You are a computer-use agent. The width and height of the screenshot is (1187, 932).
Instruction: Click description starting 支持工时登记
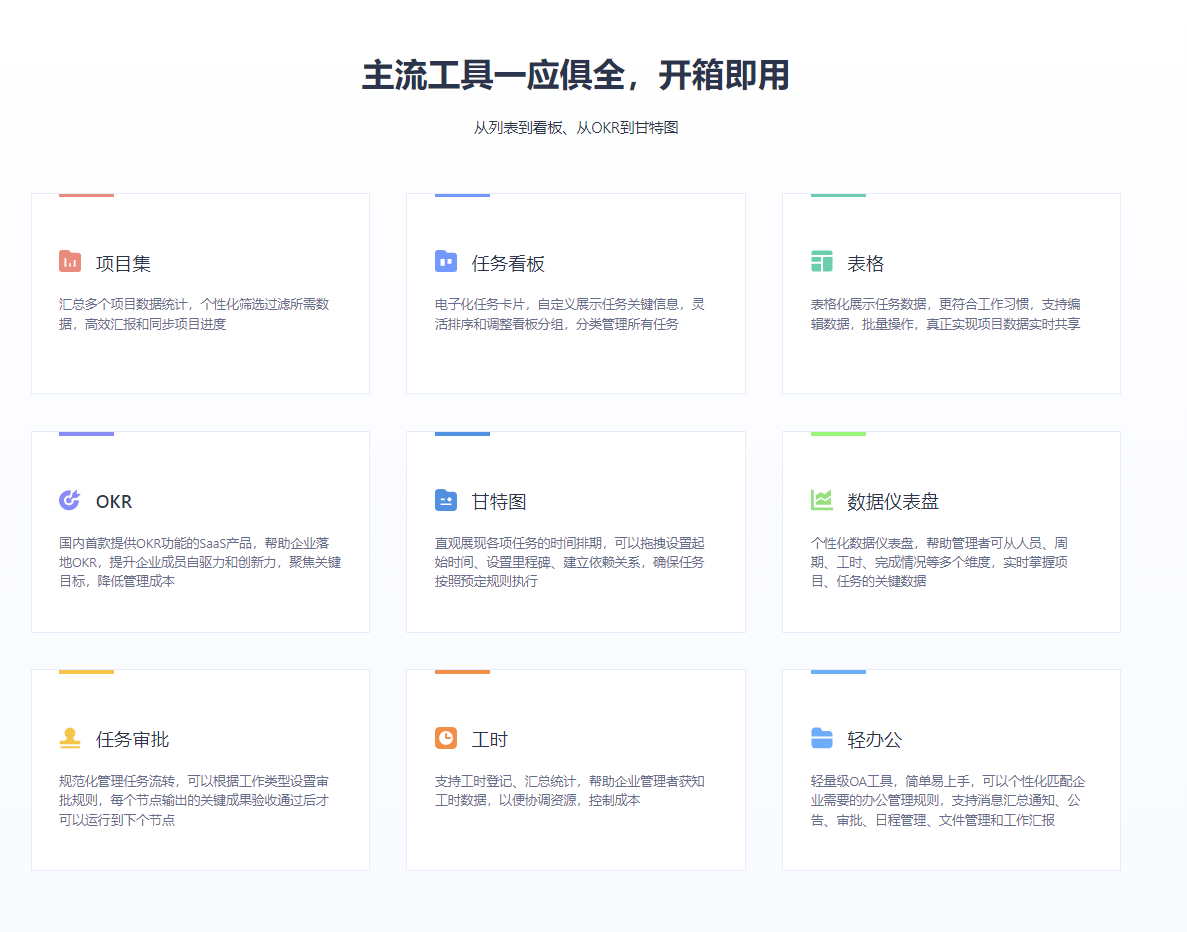(570, 790)
